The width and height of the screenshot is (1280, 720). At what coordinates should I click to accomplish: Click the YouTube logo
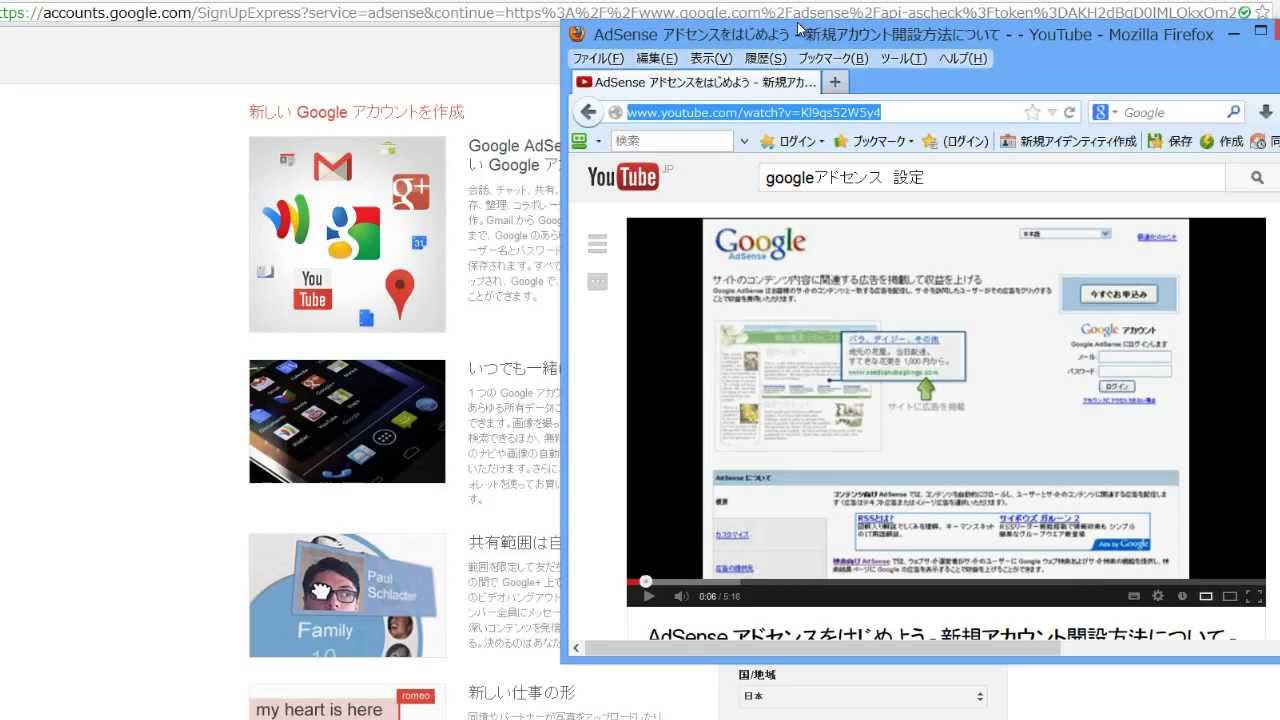(x=623, y=177)
